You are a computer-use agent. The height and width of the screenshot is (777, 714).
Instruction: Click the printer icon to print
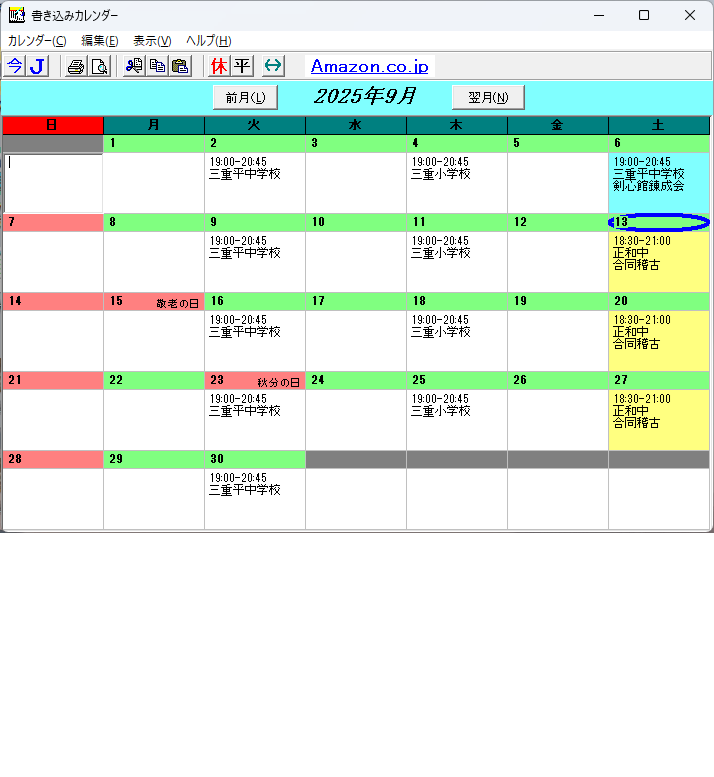[x=76, y=66]
